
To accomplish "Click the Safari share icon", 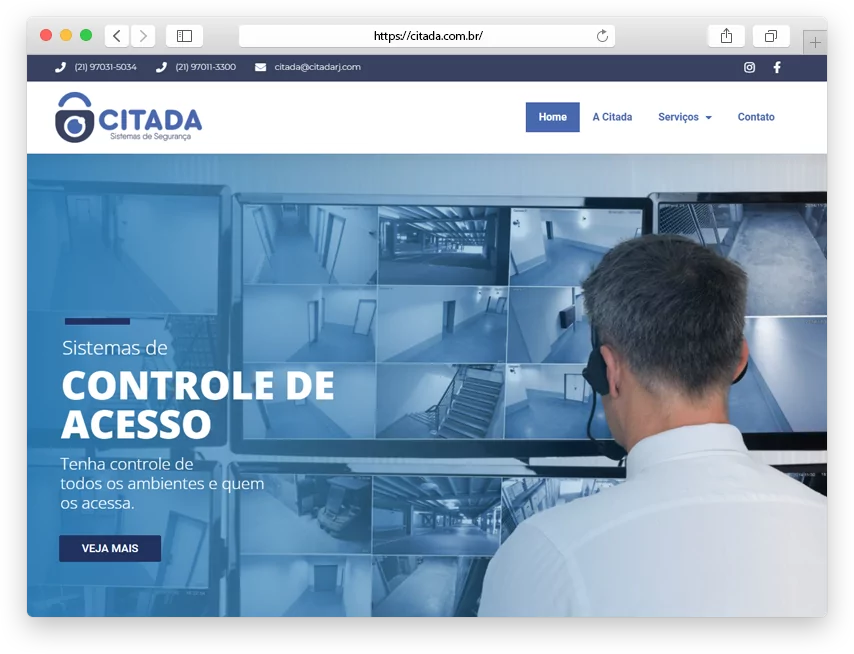I will (726, 36).
